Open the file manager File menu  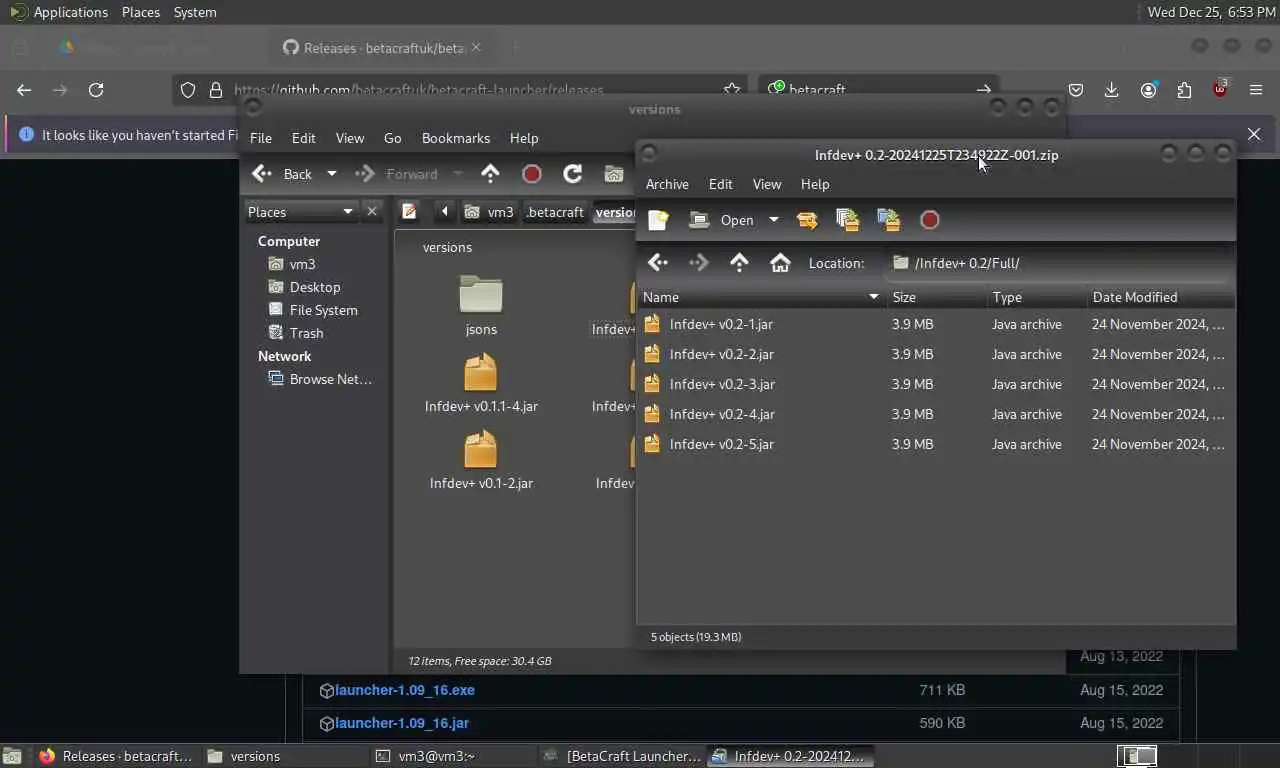pos(261,138)
